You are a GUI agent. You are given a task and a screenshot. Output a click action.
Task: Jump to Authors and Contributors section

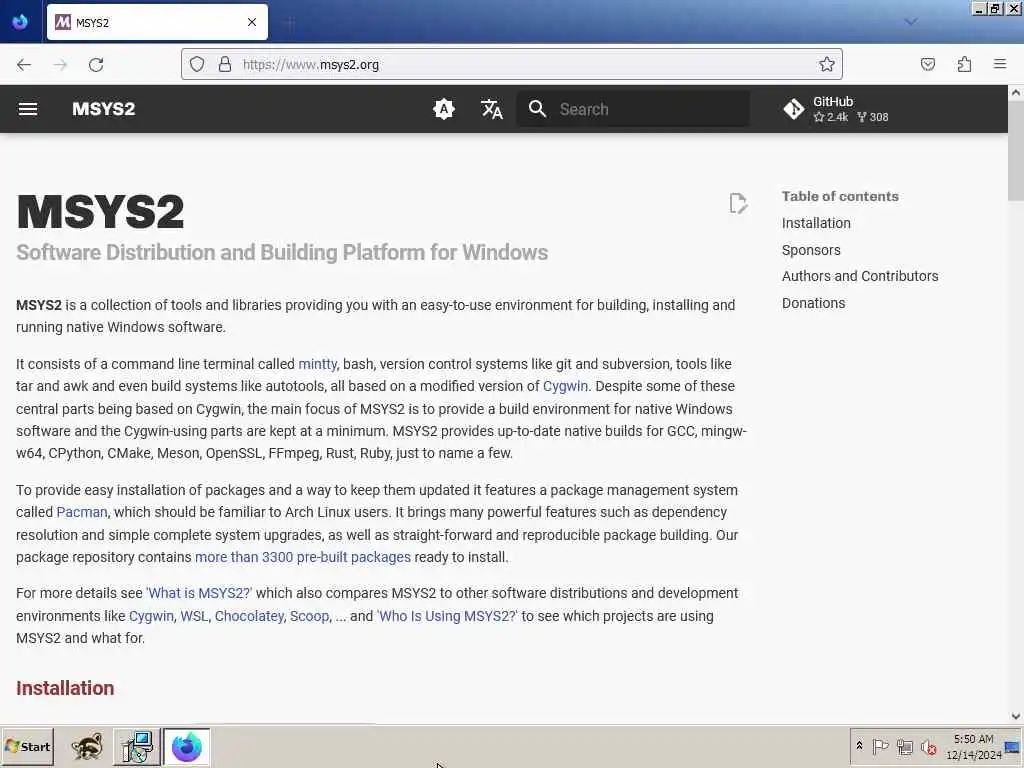tap(860, 276)
